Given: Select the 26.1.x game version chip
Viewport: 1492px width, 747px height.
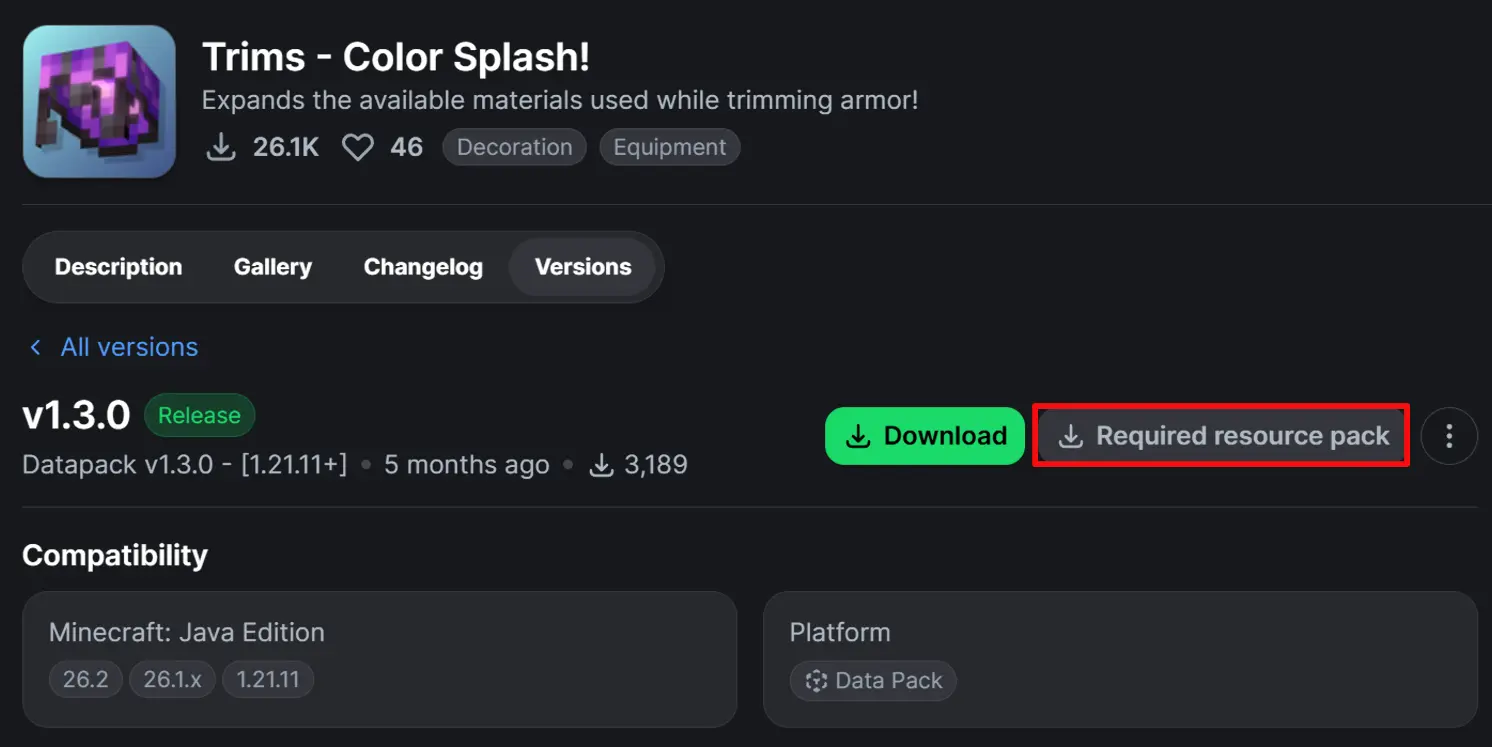Looking at the screenshot, I should click(172, 680).
